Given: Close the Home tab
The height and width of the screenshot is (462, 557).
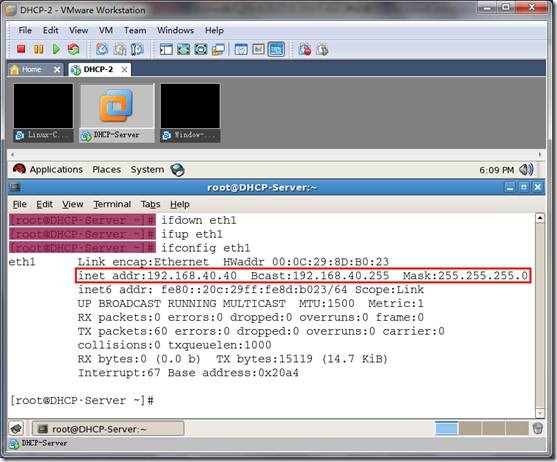Looking at the screenshot, I should tap(57, 70).
